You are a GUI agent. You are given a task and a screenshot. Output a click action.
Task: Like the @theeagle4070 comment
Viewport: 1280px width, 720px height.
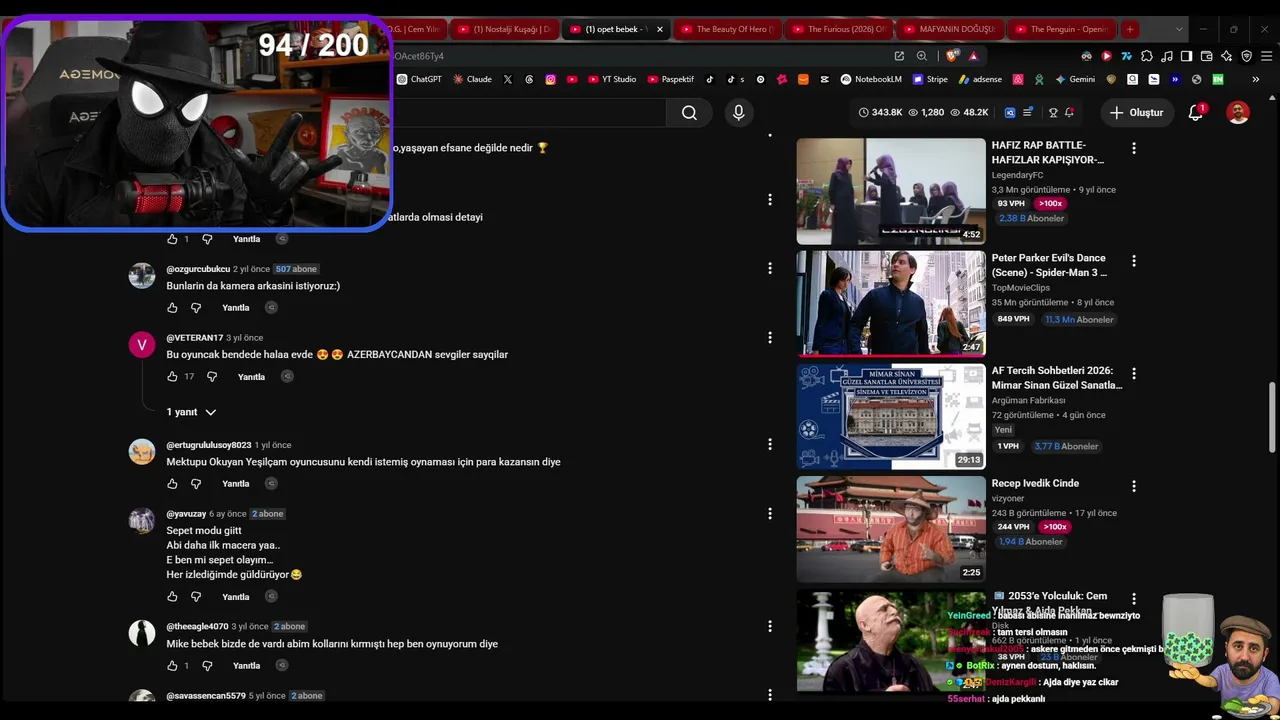pyautogui.click(x=172, y=666)
